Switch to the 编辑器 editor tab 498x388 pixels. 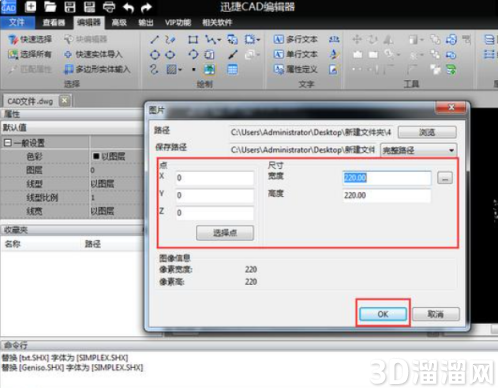tap(89, 22)
